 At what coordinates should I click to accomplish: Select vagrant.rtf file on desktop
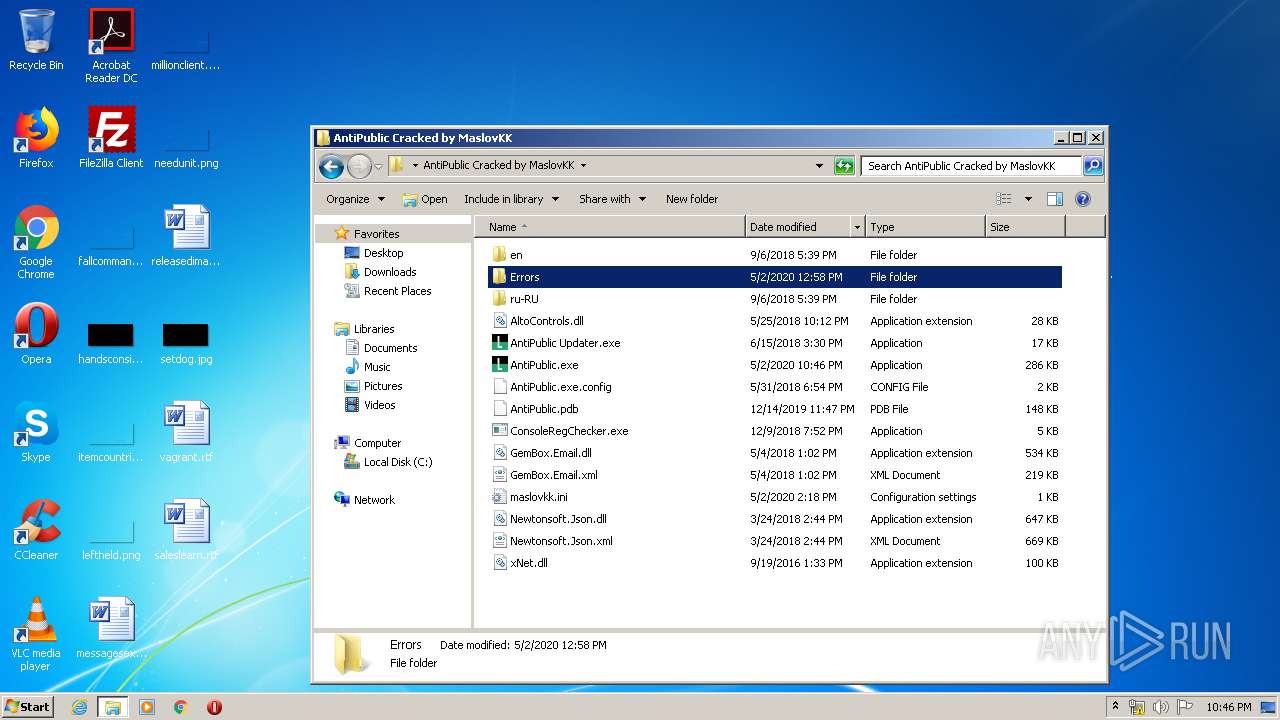[x=186, y=432]
